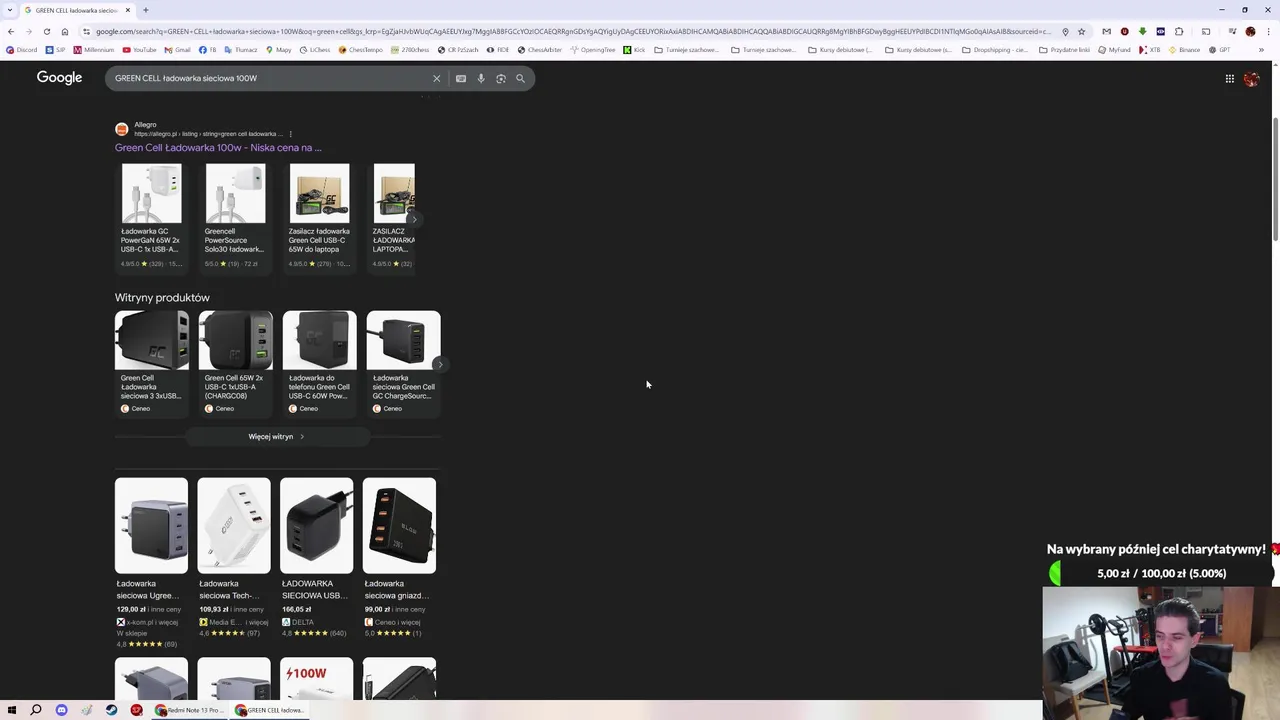
Task: Open the browser home page
Action: [x=65, y=31]
